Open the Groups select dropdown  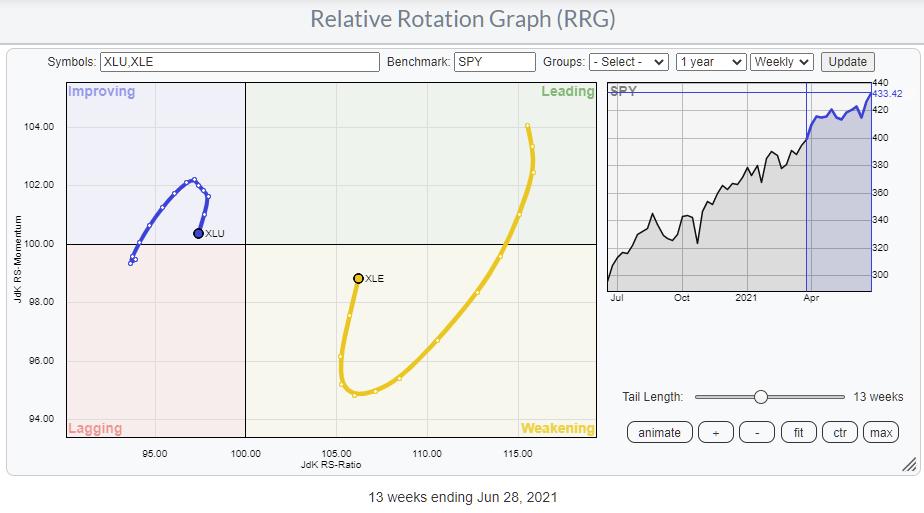pos(628,62)
